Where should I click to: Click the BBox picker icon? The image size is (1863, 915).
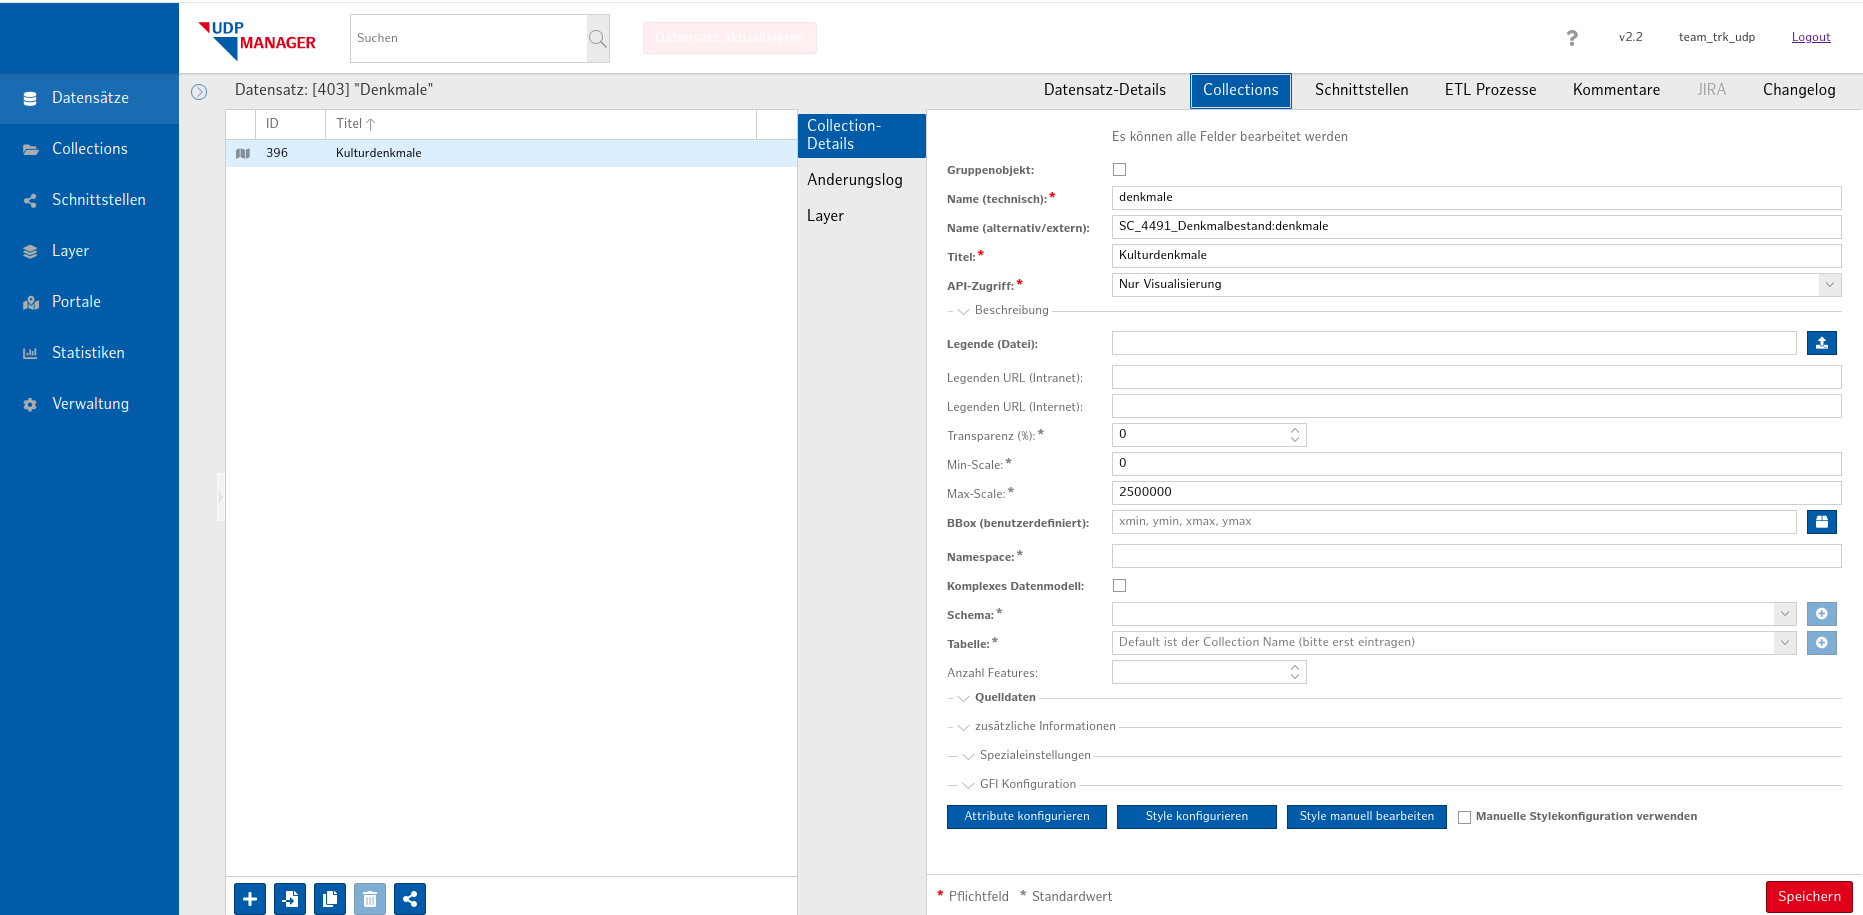coord(1821,522)
